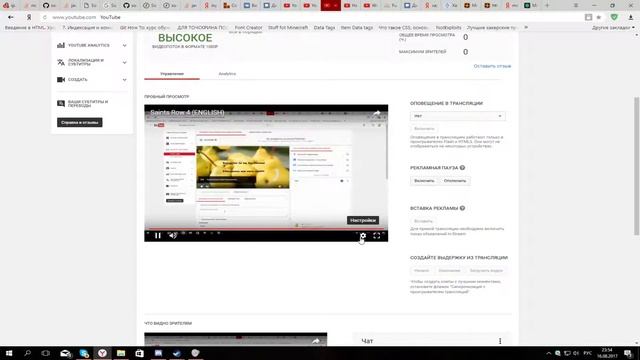Image resolution: width=640 pixels, height=360 pixels.
Task: Click the share arrow on Saints Row 4 preview
Action: (x=377, y=113)
